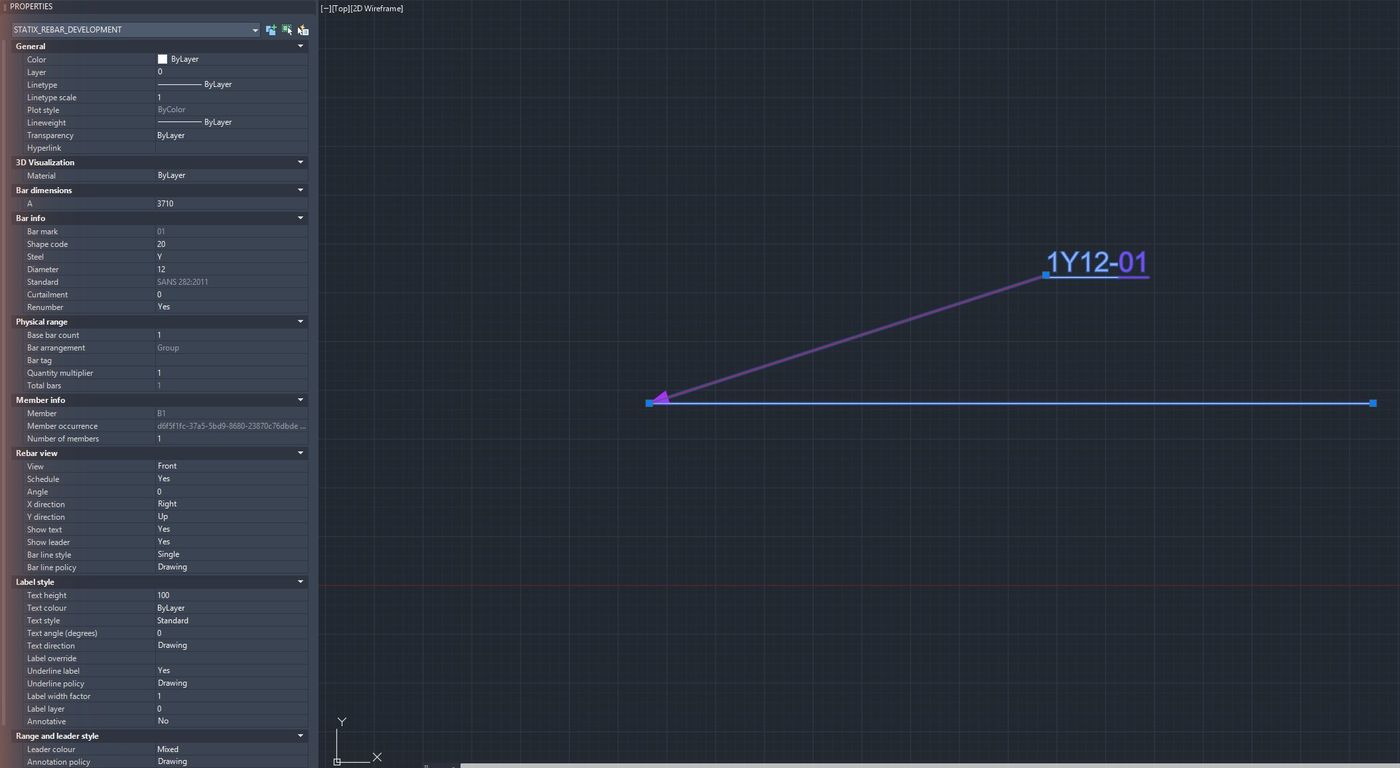1400x768 pixels.
Task: Open the [2D Wireframe] visual style menu
Action: (x=377, y=8)
